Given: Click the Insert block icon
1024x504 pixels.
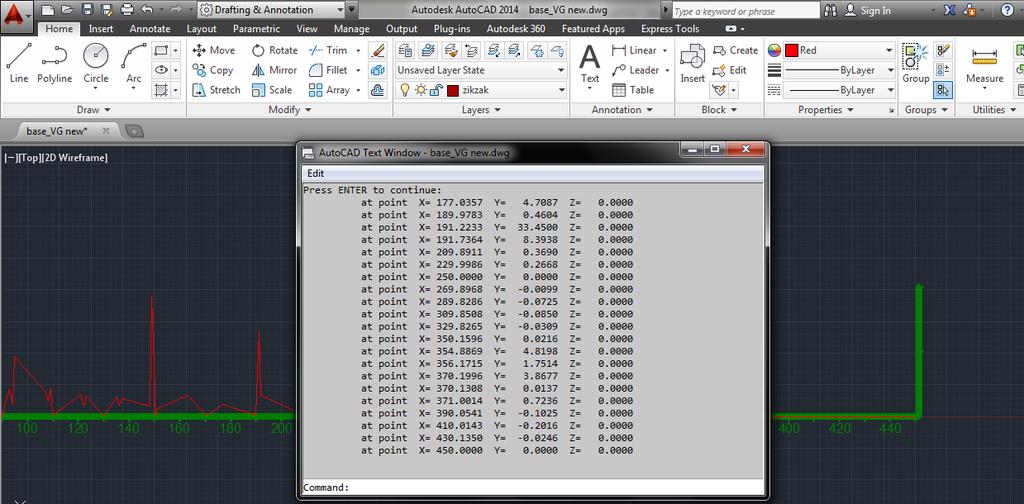Looking at the screenshot, I should point(692,64).
